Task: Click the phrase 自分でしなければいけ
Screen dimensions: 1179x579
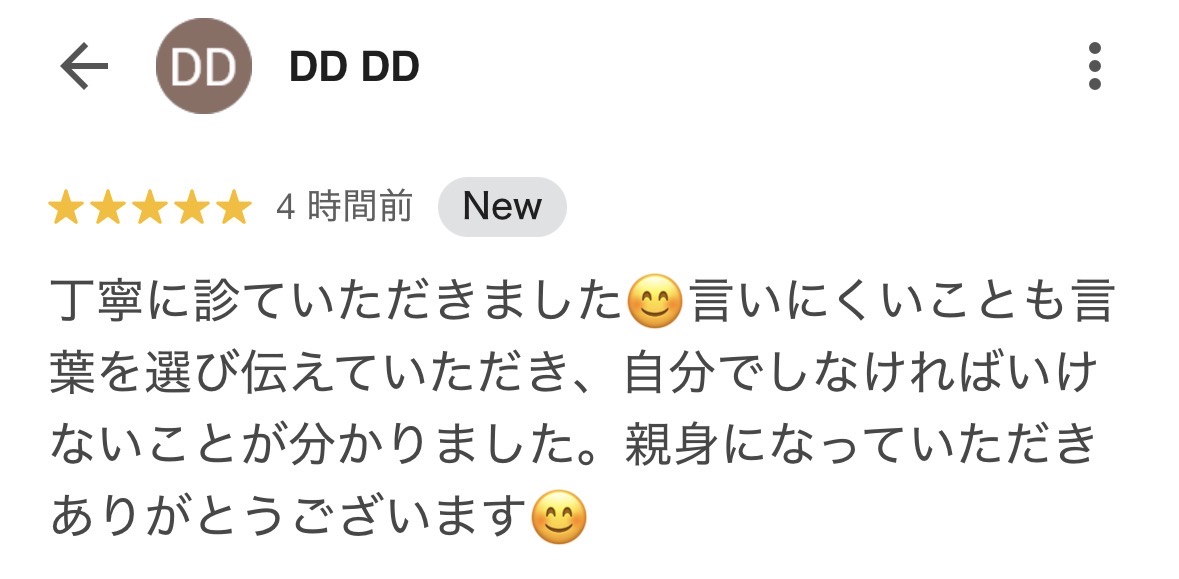Action: pos(859,373)
